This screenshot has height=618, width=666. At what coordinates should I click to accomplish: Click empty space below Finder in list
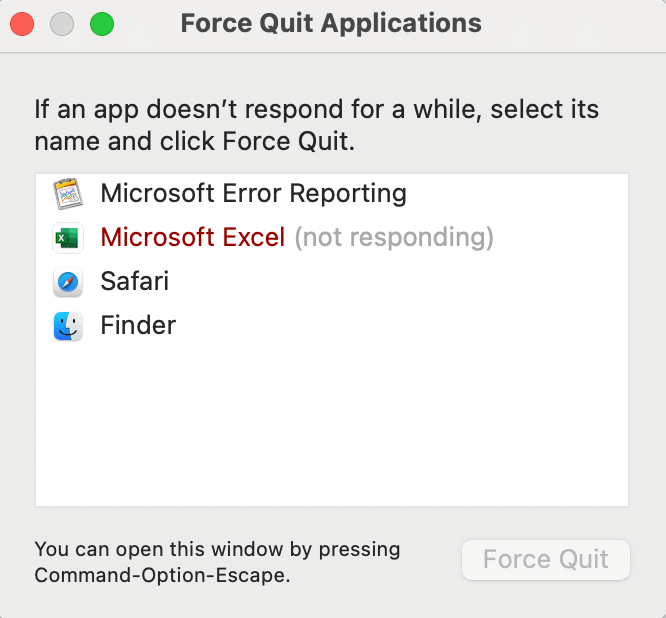click(x=331, y=425)
